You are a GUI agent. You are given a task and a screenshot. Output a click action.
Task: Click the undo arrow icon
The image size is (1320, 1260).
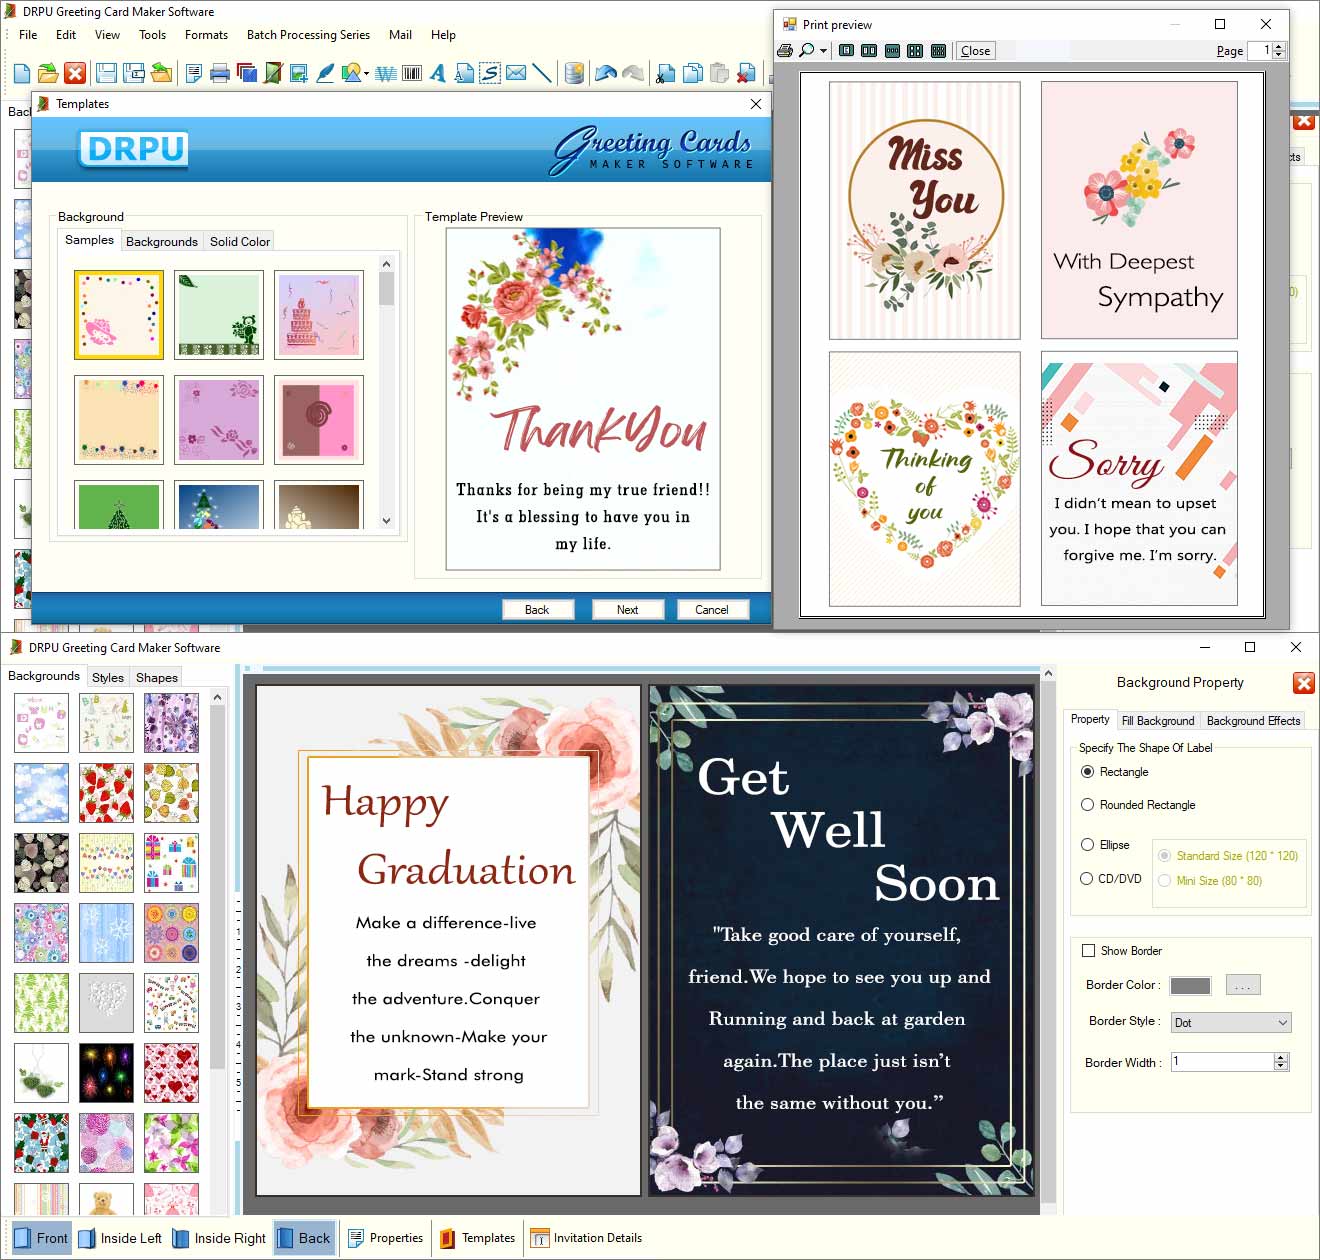604,73
